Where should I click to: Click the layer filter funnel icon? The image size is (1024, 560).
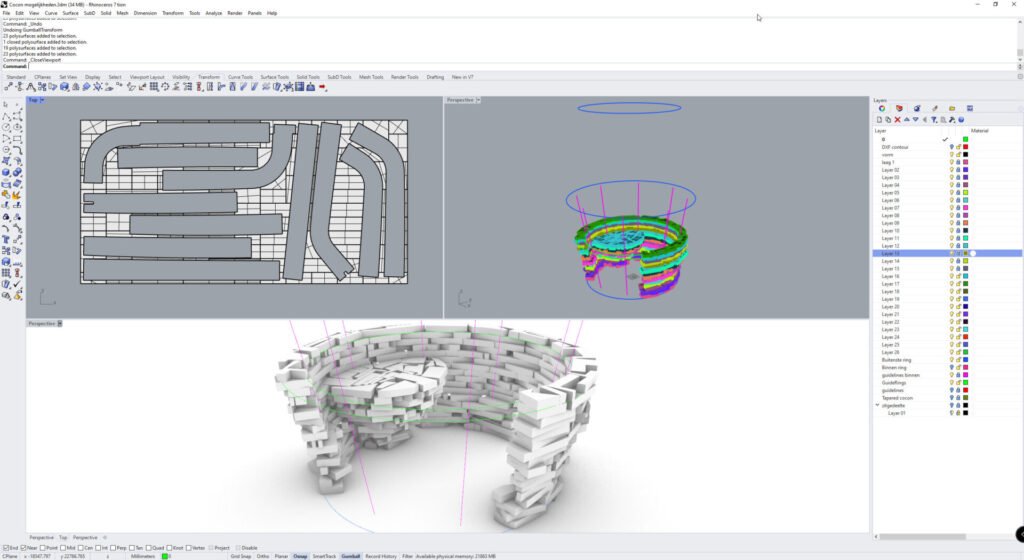(x=933, y=120)
